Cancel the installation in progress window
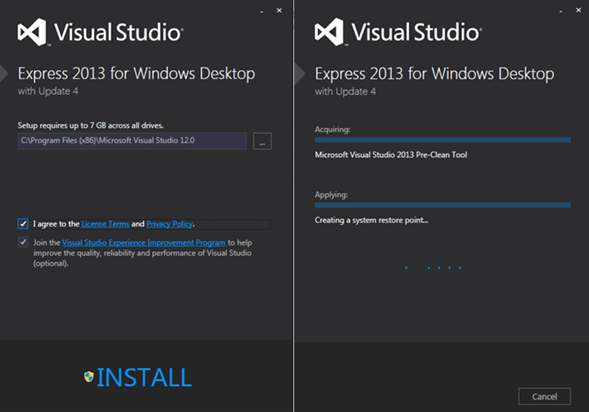 pyautogui.click(x=544, y=396)
